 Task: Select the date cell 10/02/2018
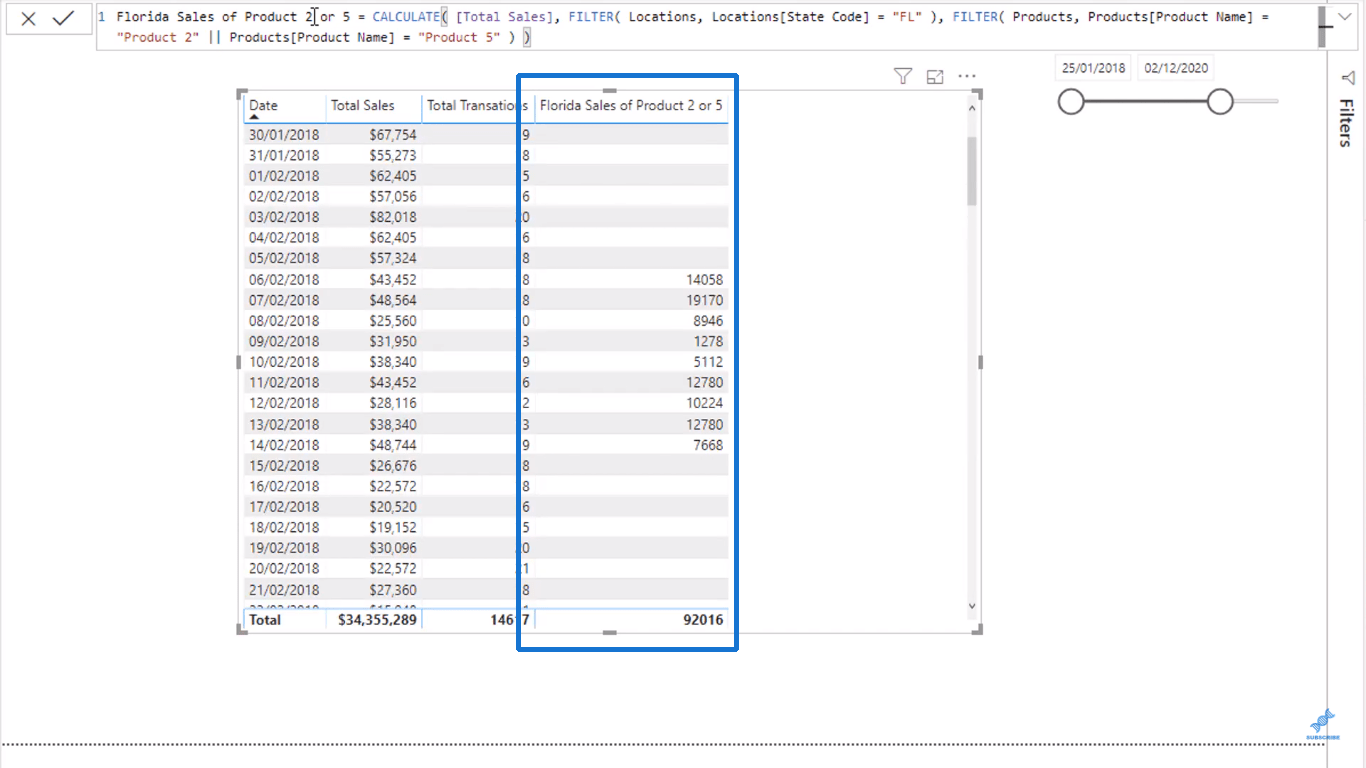pyautogui.click(x=284, y=362)
